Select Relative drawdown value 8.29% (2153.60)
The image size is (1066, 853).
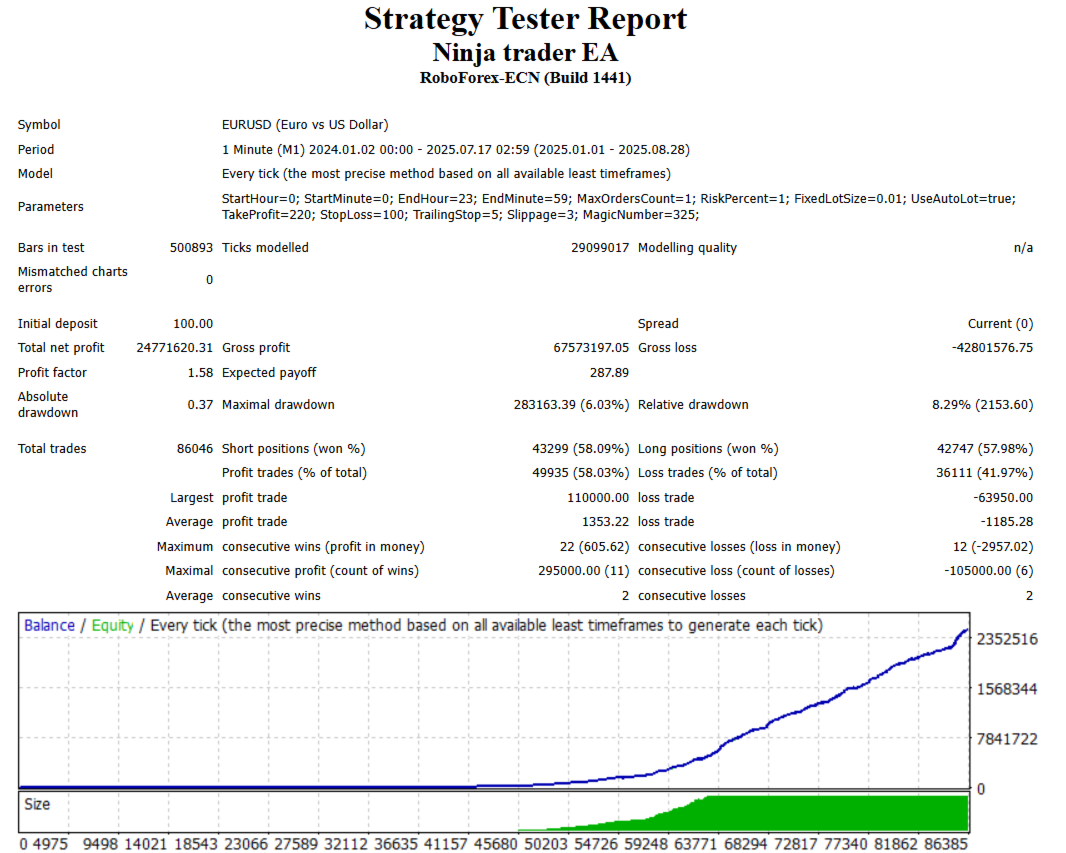click(982, 405)
